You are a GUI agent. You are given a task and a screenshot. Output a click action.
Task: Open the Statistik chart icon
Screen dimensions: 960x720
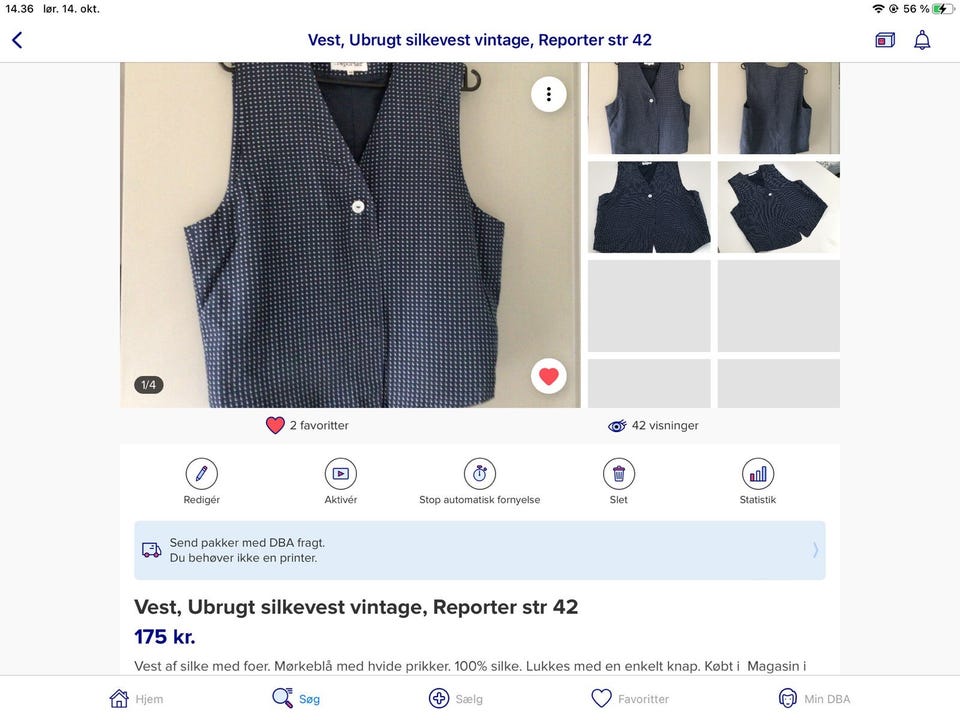tap(757, 474)
